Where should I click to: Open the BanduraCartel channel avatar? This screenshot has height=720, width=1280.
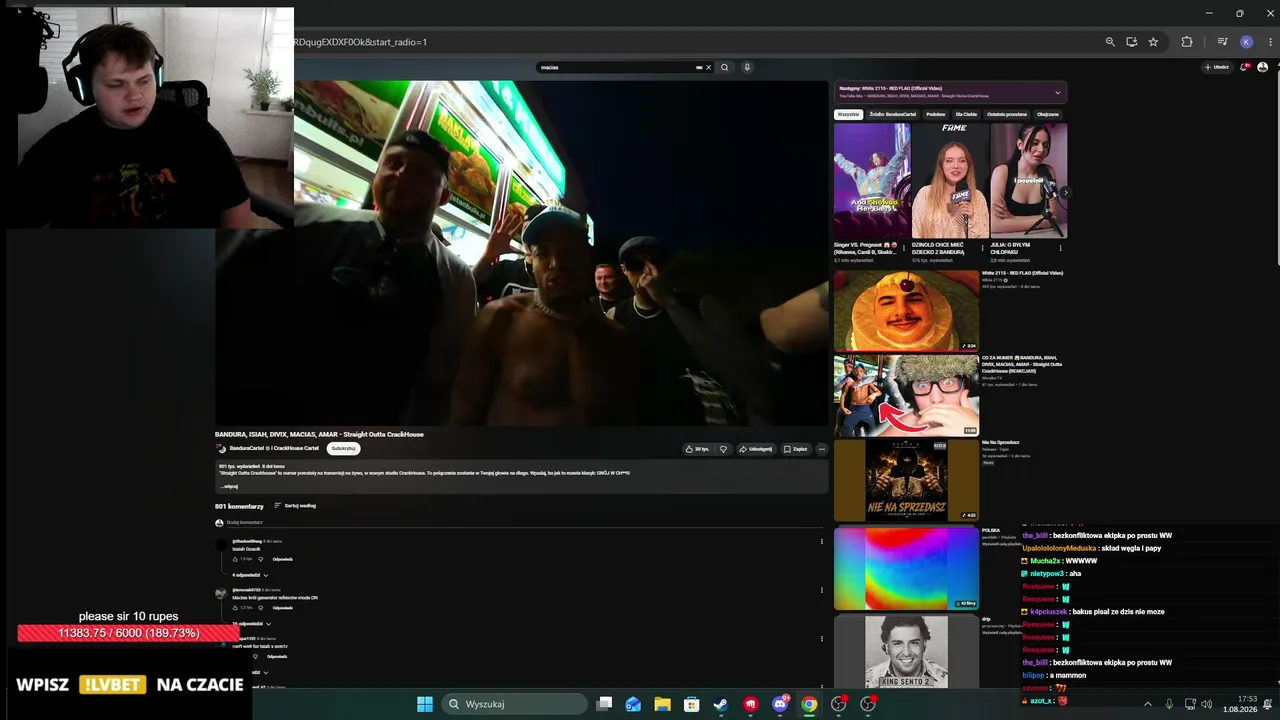pyautogui.click(x=221, y=448)
